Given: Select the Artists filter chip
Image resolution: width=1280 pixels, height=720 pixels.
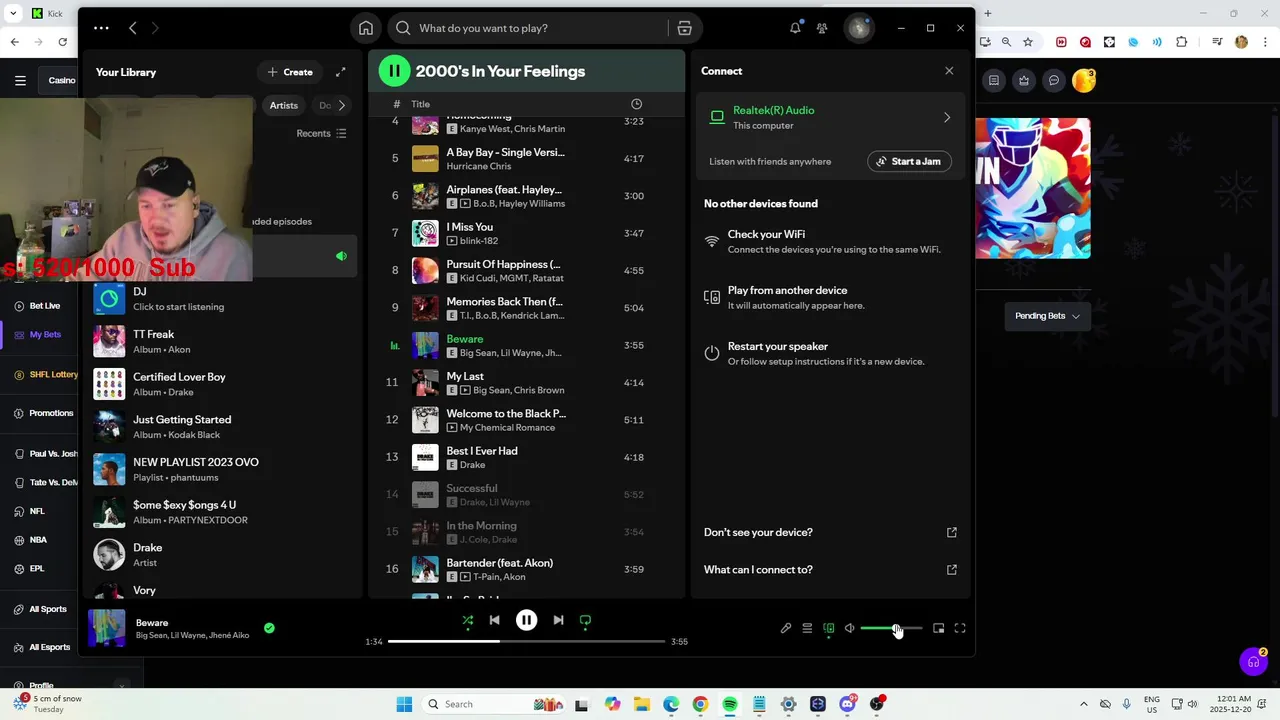Looking at the screenshot, I should [283, 105].
